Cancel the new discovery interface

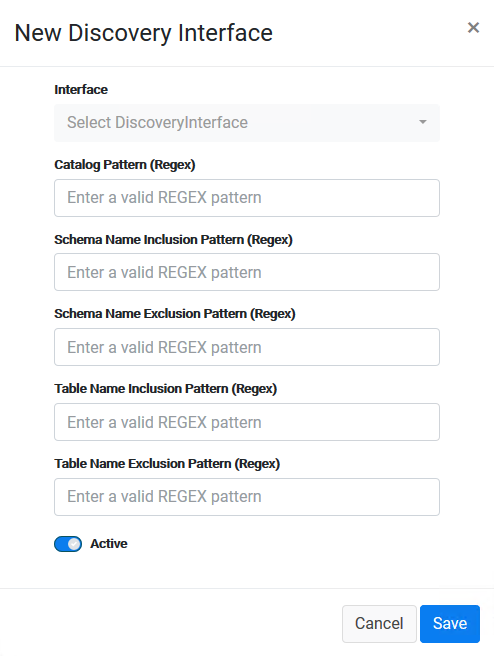click(379, 623)
